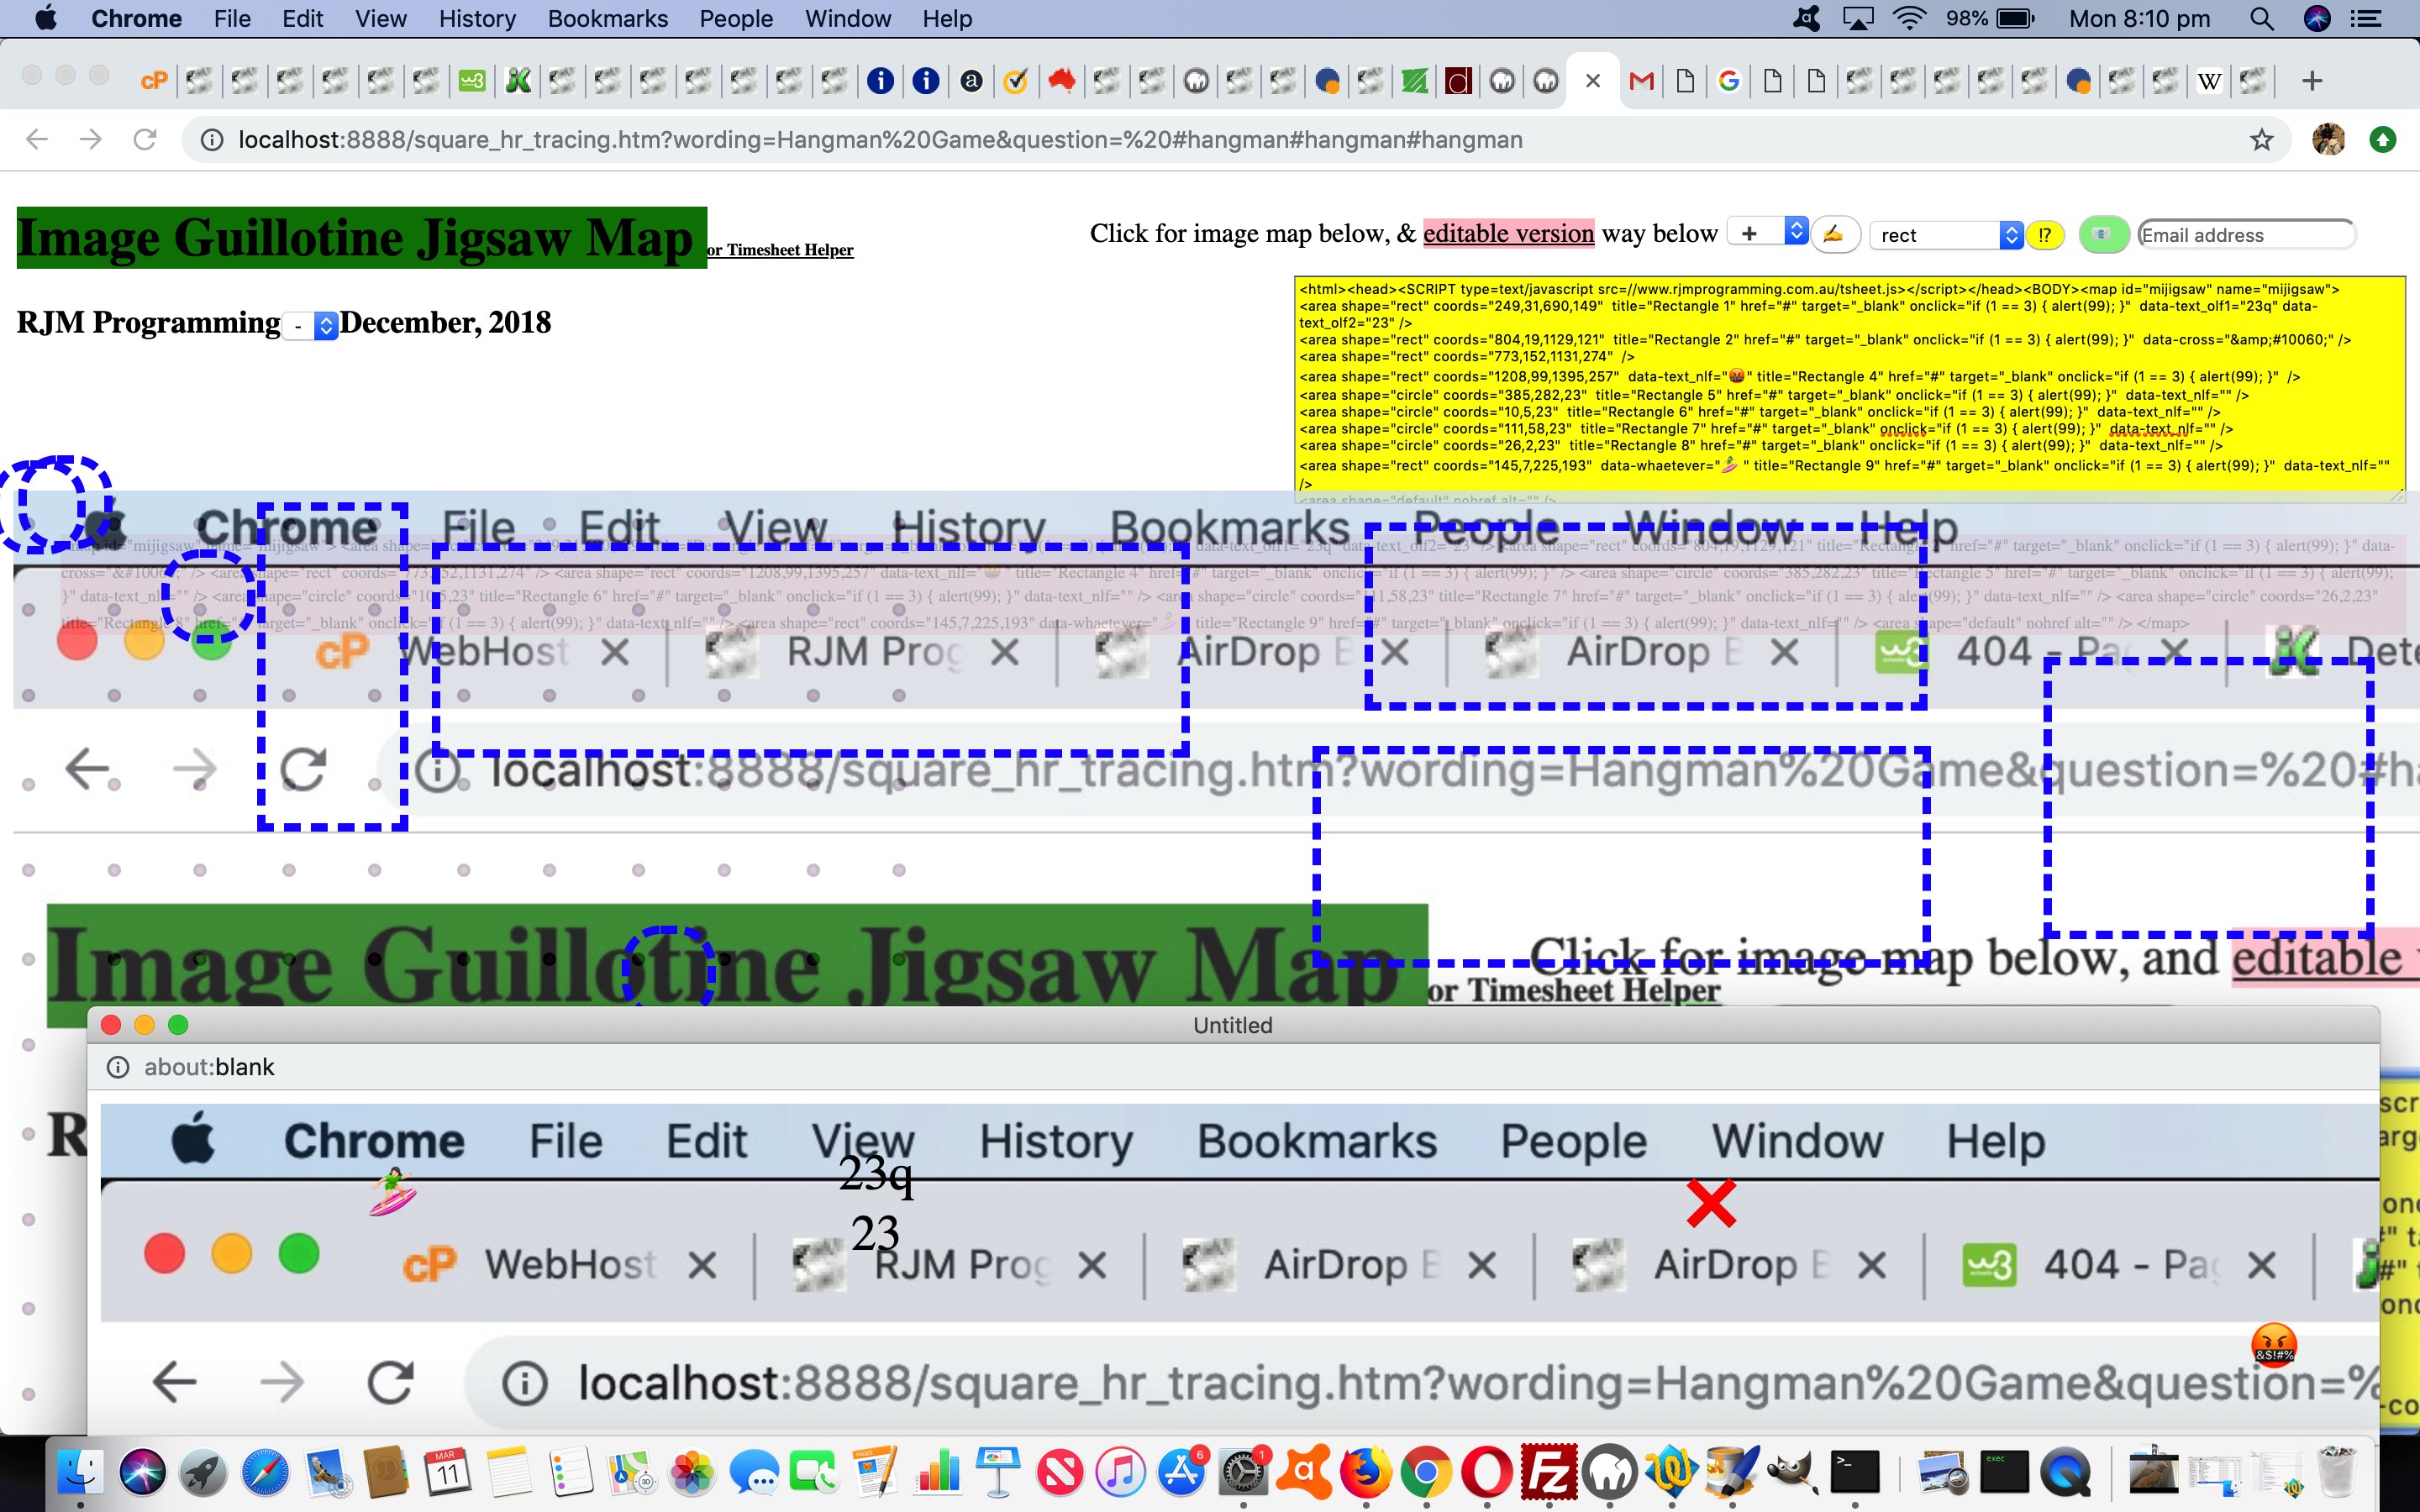The width and height of the screenshot is (2420, 1512).
Task: Open Opera from the Dock
Action: [x=1487, y=1472]
